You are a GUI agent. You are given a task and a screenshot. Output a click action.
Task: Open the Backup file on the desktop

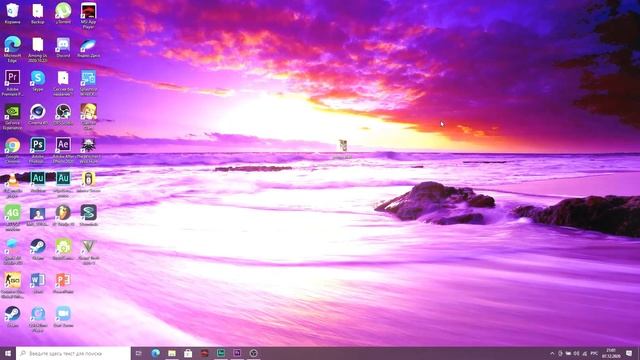click(38, 11)
